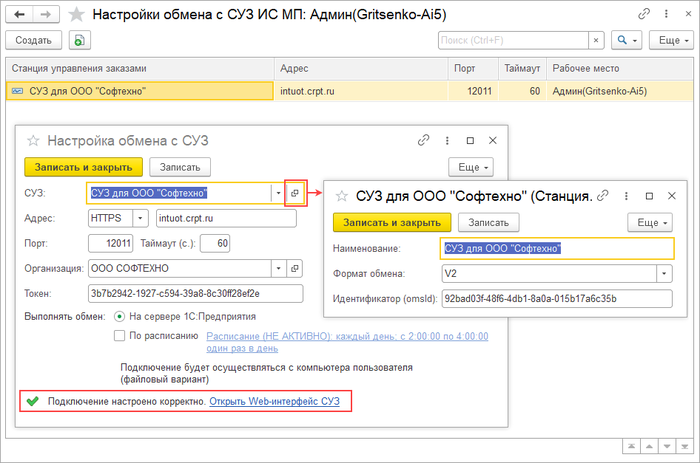Click the Создать button
The width and height of the screenshot is (700, 463).
[35, 40]
